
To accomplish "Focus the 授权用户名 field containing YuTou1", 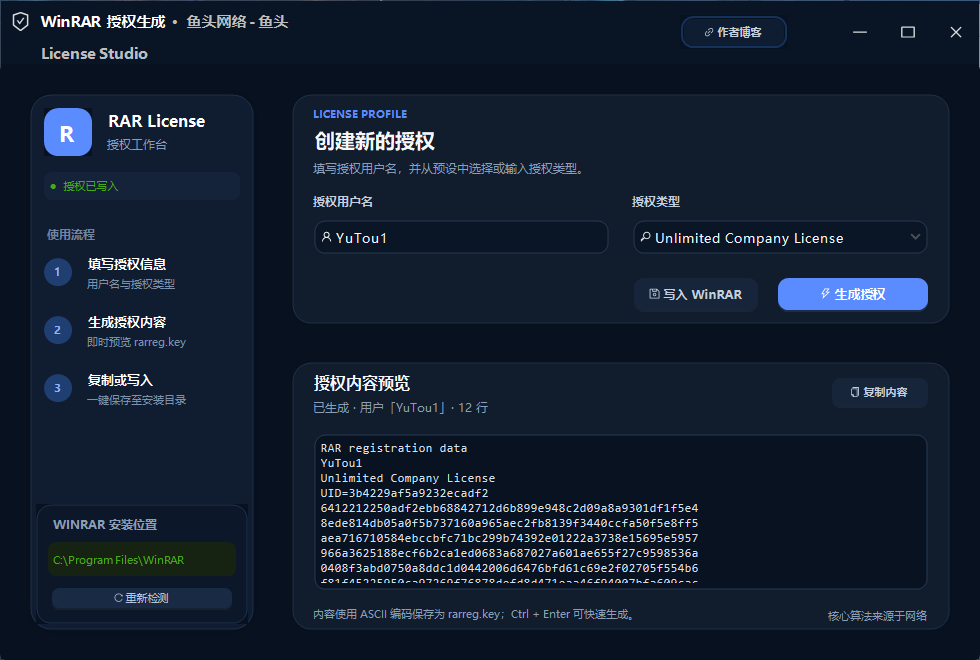I will pyautogui.click(x=461, y=238).
